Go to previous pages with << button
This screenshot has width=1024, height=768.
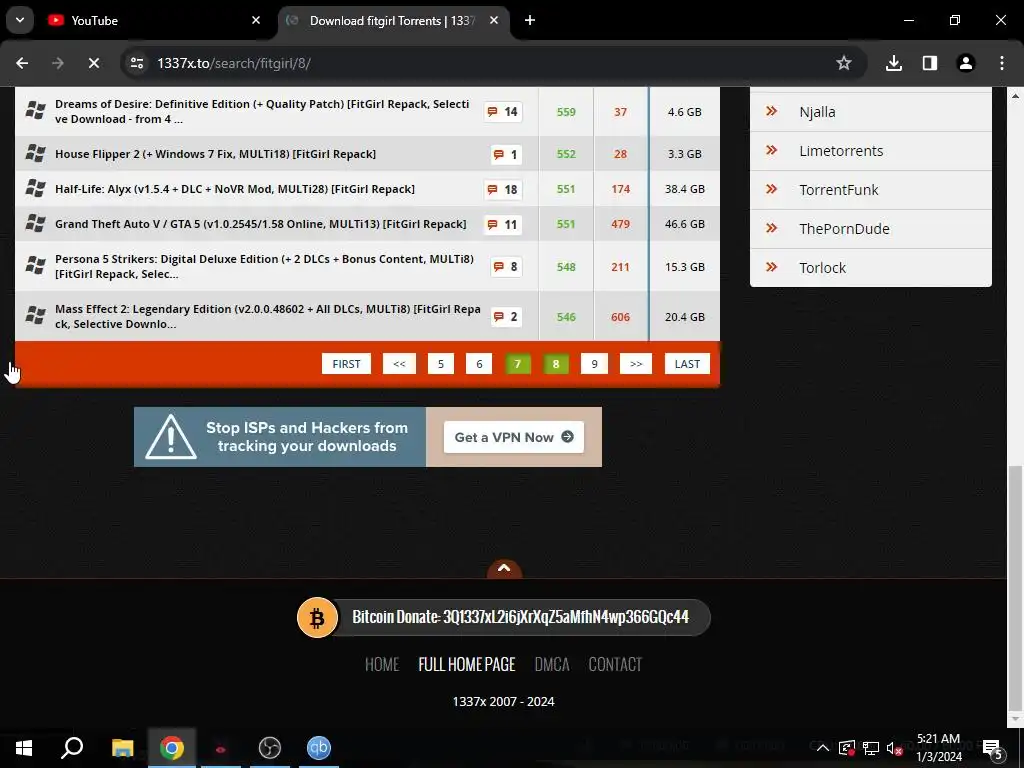pyautogui.click(x=399, y=364)
